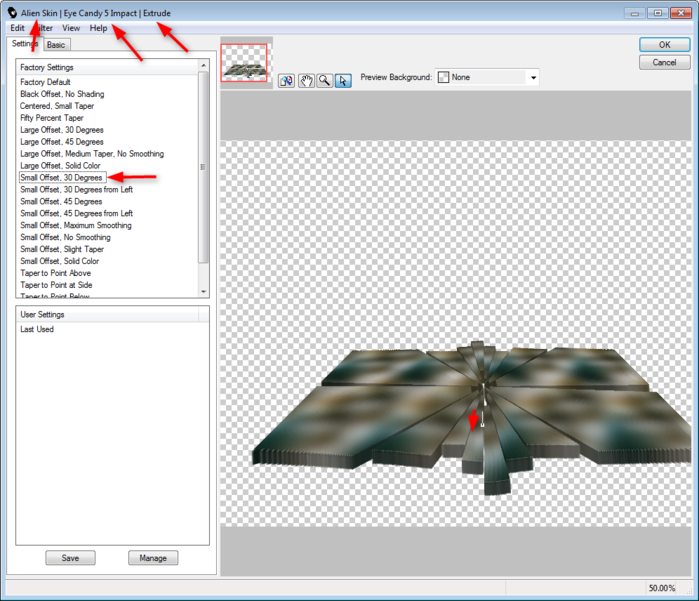Click the show original preview toggle icon
Screen dimensions: 699x601
286,81
